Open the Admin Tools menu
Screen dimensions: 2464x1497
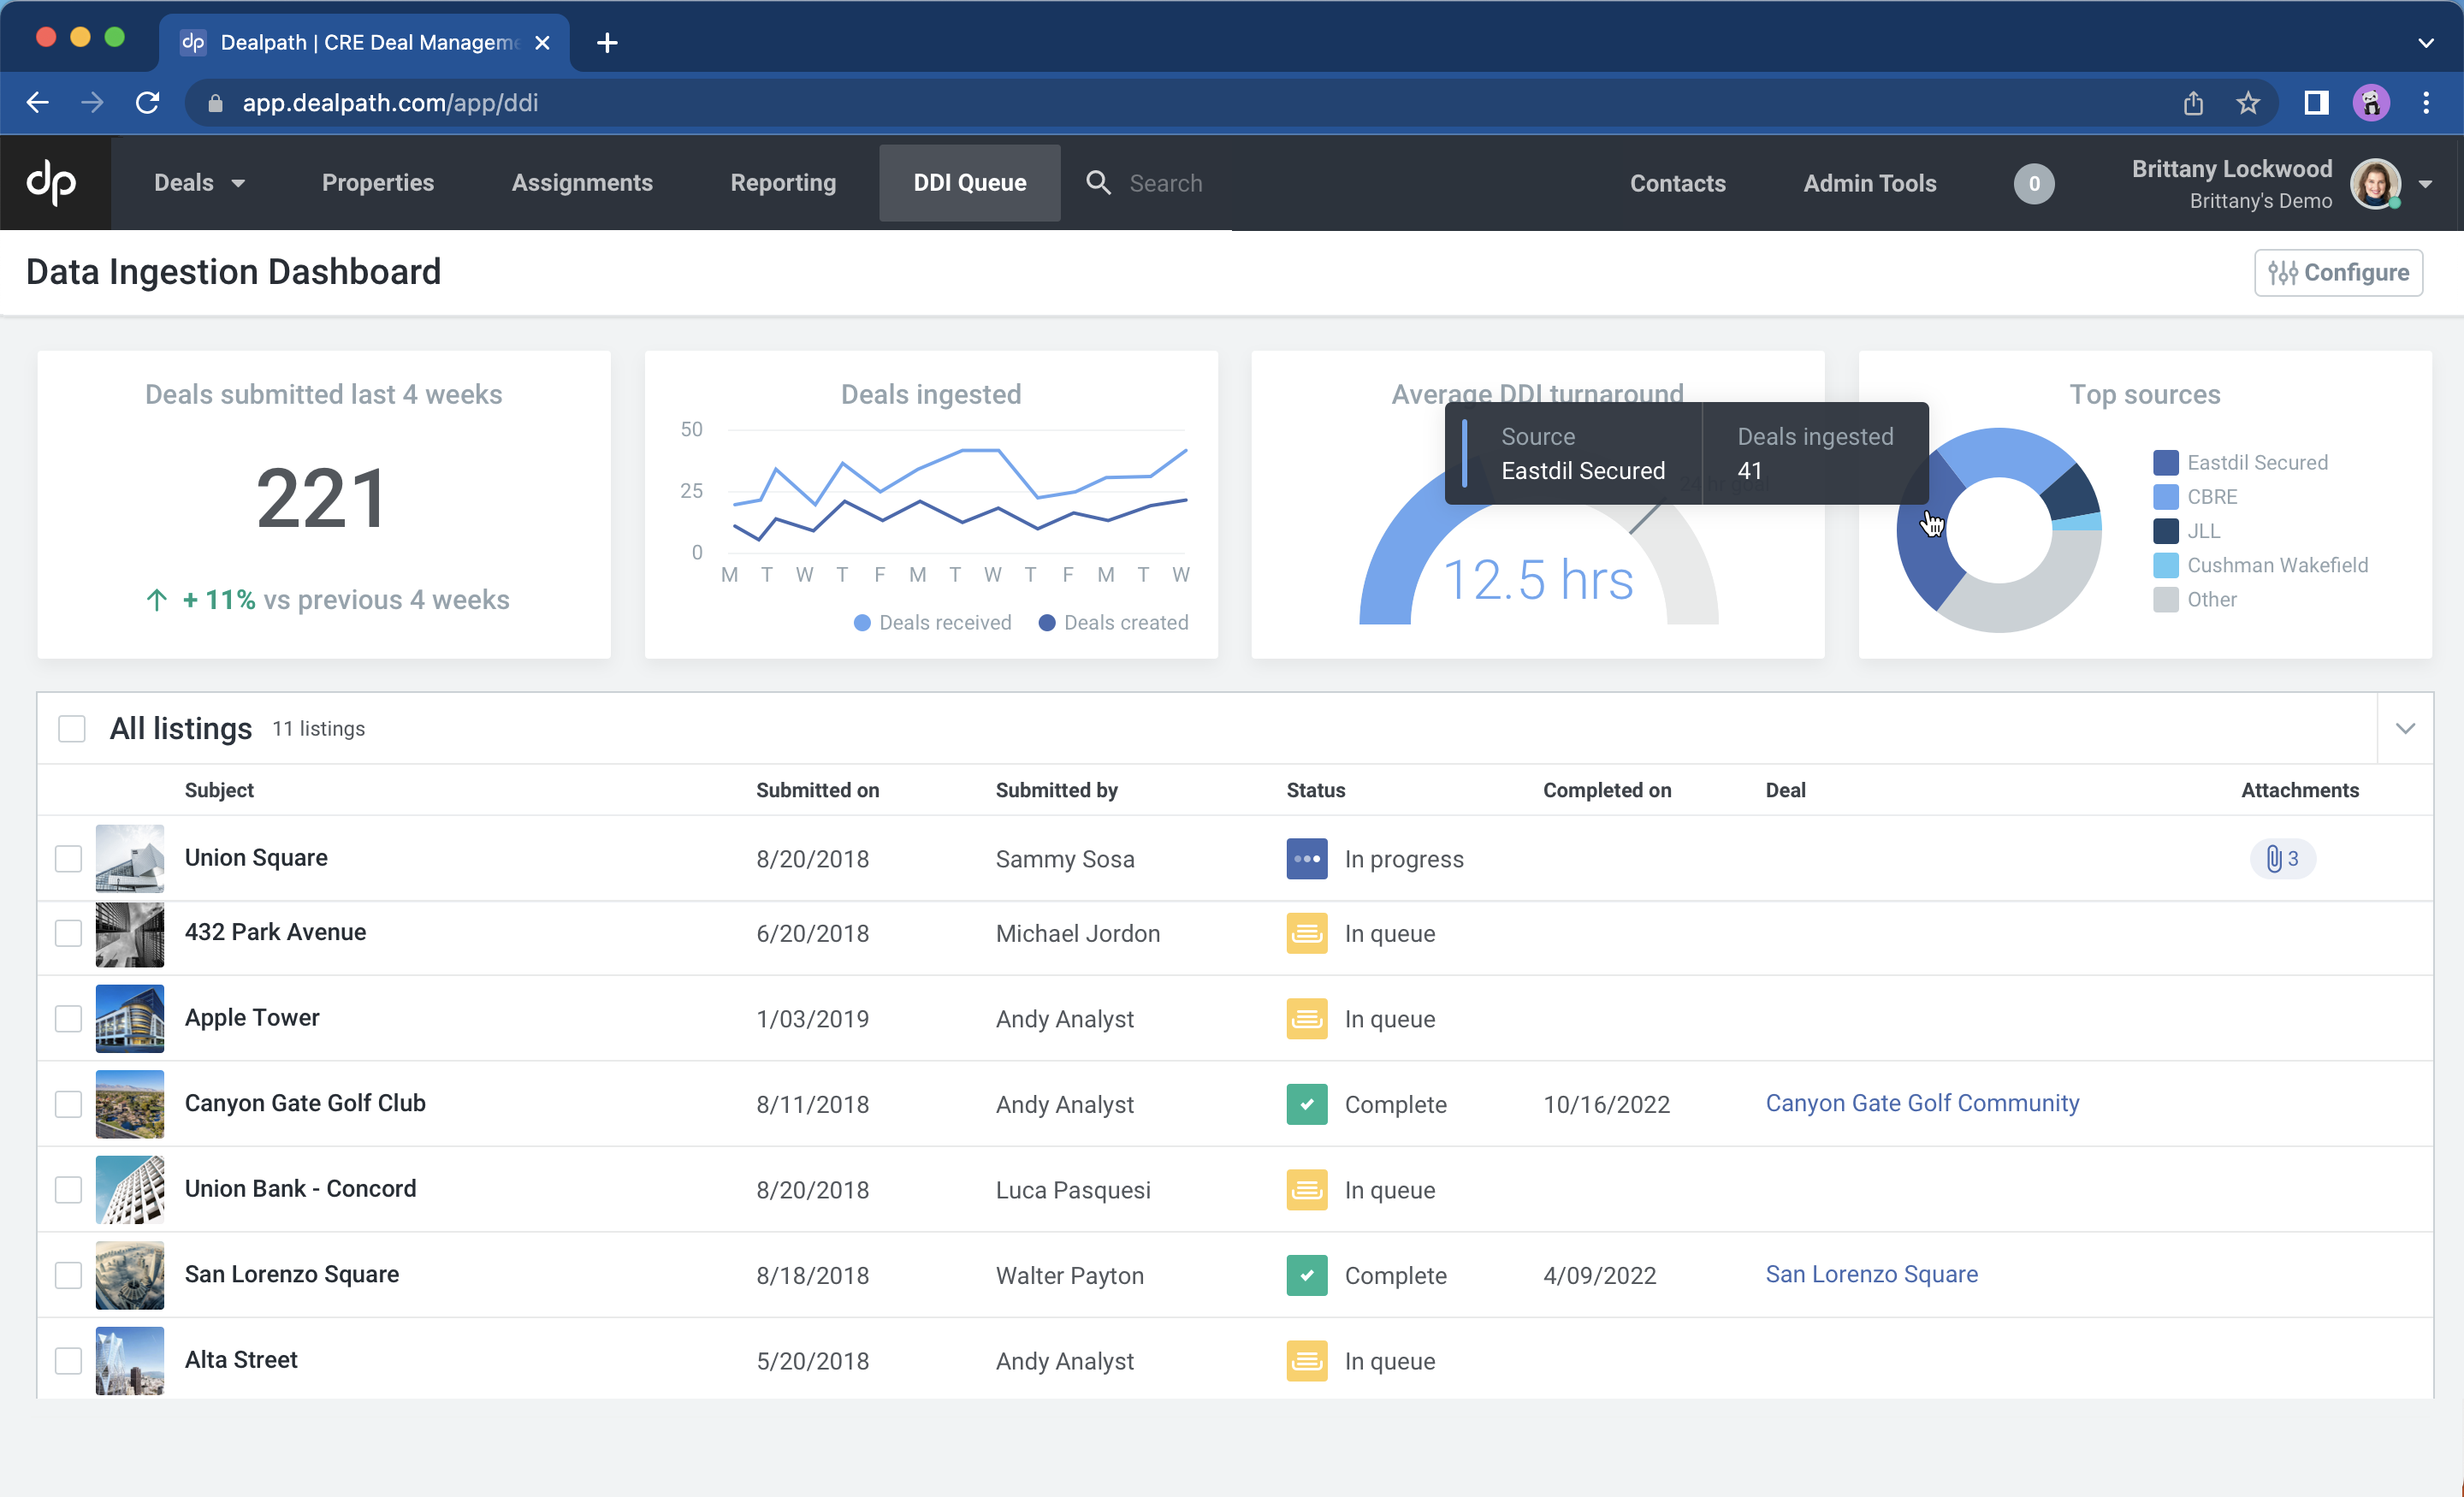click(1869, 183)
